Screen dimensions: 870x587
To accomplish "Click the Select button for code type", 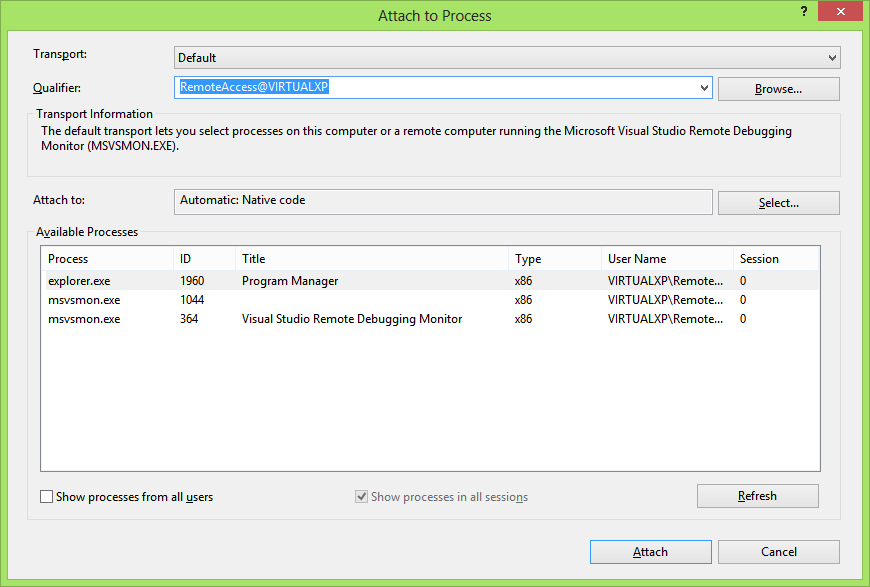I will (778, 203).
